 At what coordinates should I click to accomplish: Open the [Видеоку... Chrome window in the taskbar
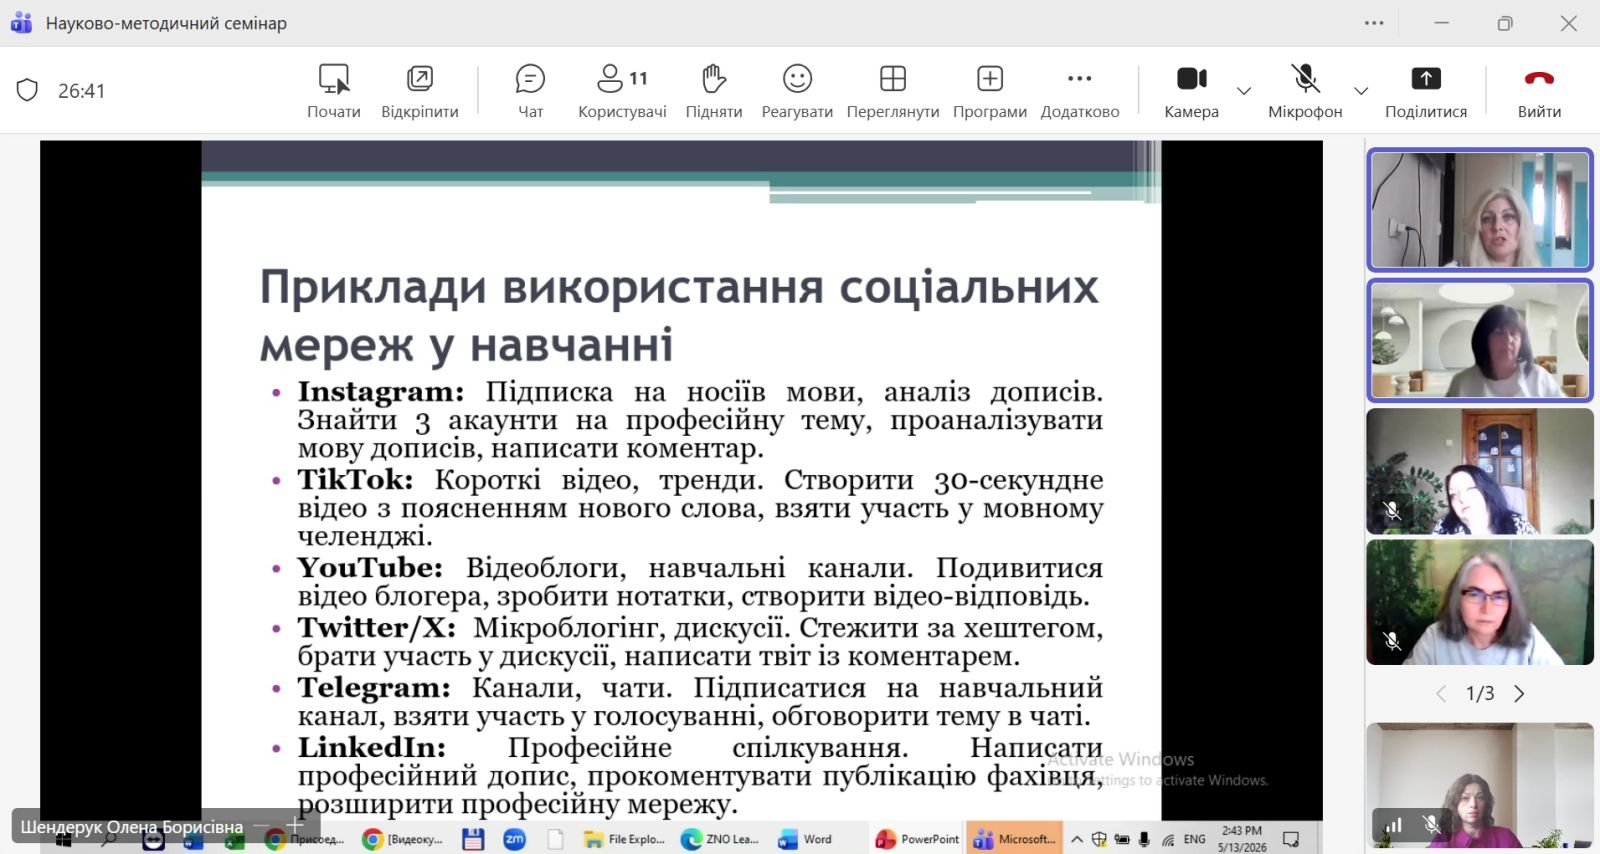click(x=402, y=839)
